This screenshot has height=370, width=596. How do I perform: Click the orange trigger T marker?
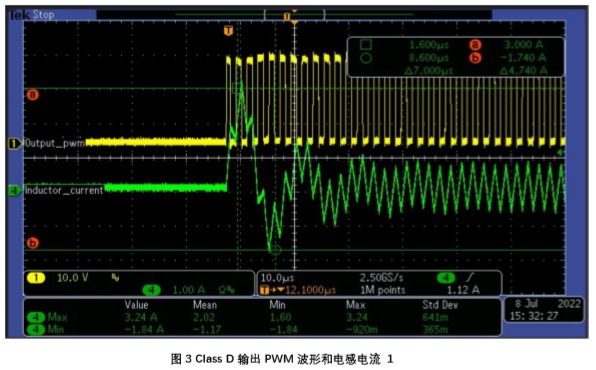(228, 31)
